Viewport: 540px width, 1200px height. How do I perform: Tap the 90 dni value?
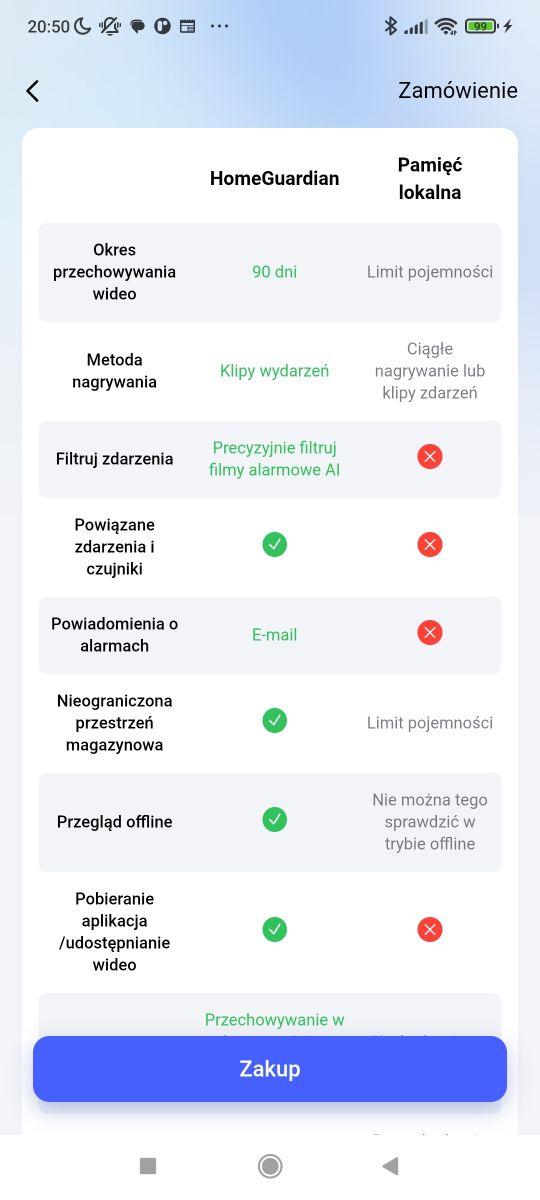(x=274, y=272)
